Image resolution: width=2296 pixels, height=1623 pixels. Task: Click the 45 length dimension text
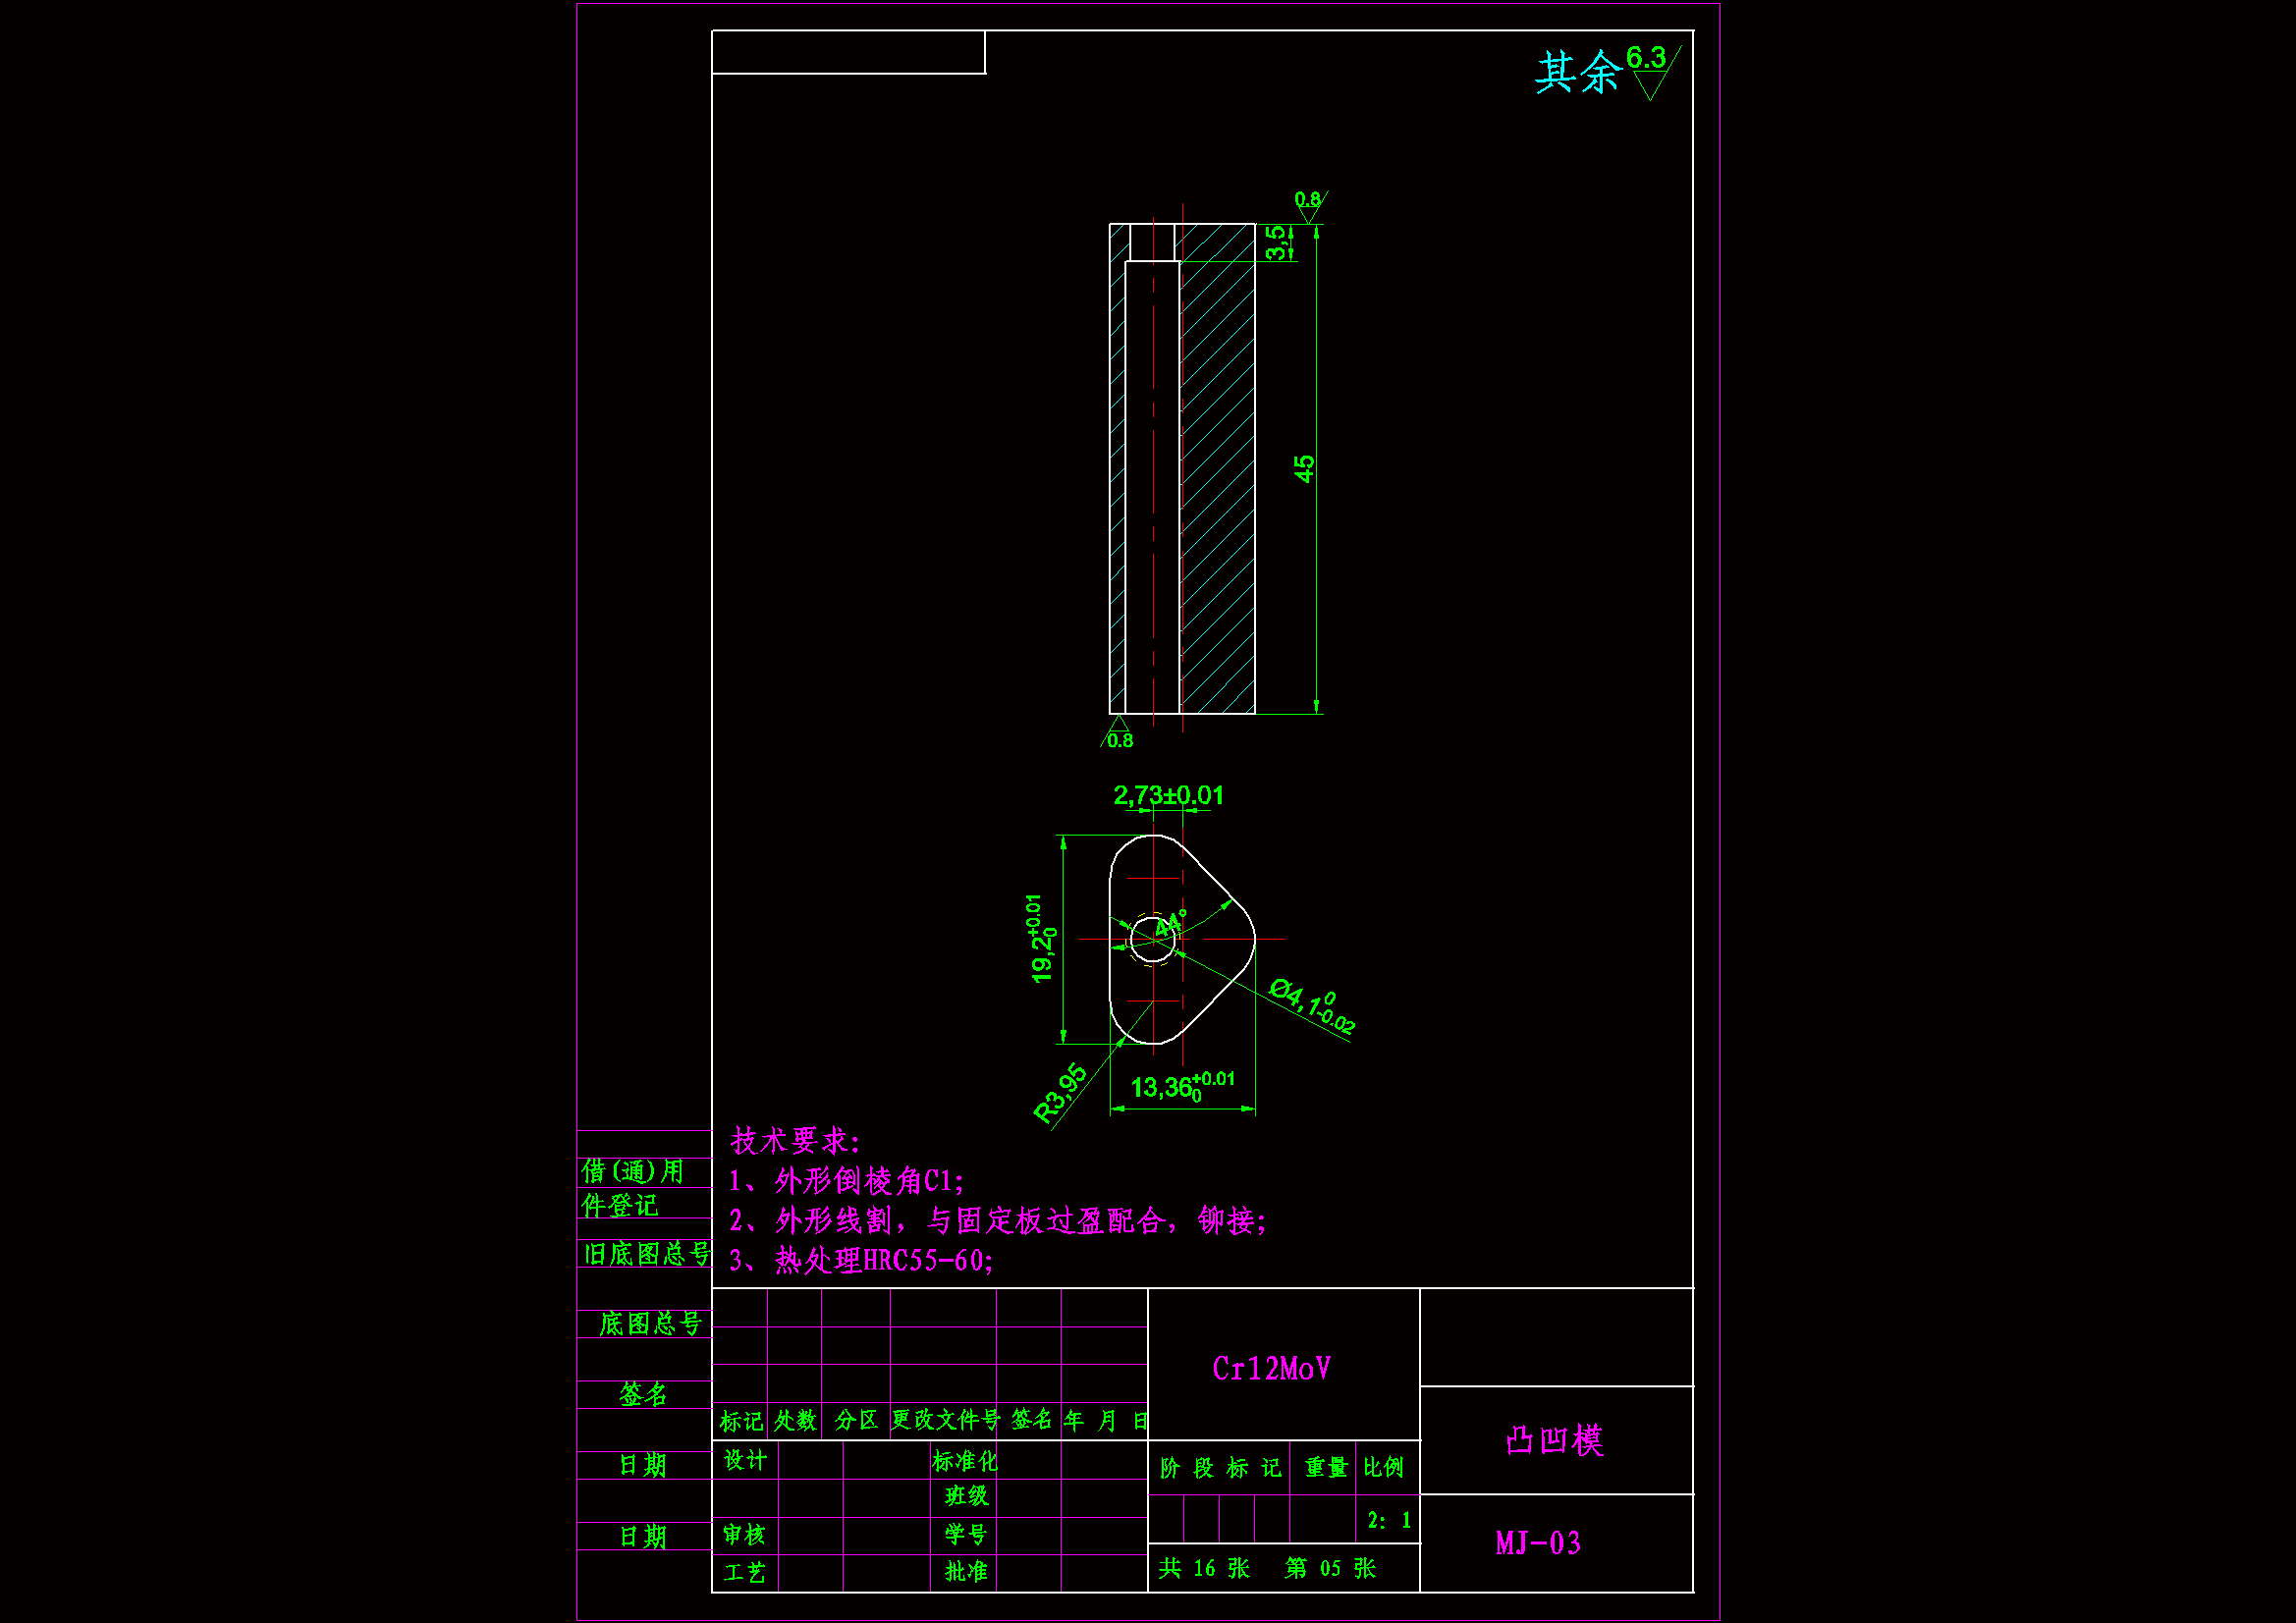point(1304,469)
